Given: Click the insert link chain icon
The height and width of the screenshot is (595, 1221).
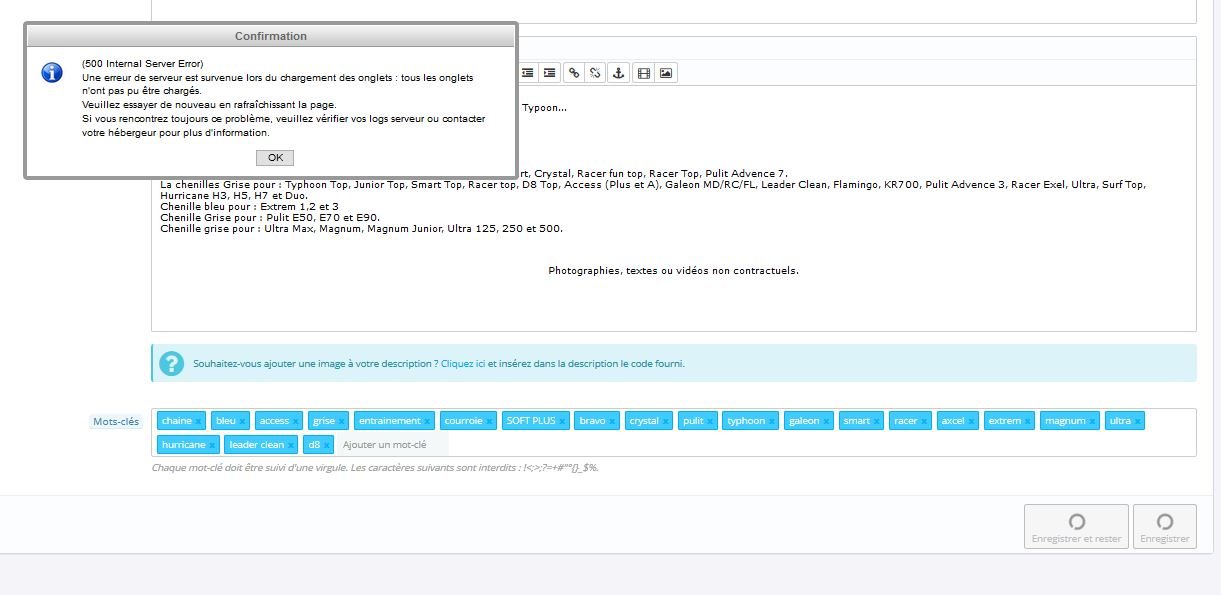Looking at the screenshot, I should (574, 73).
